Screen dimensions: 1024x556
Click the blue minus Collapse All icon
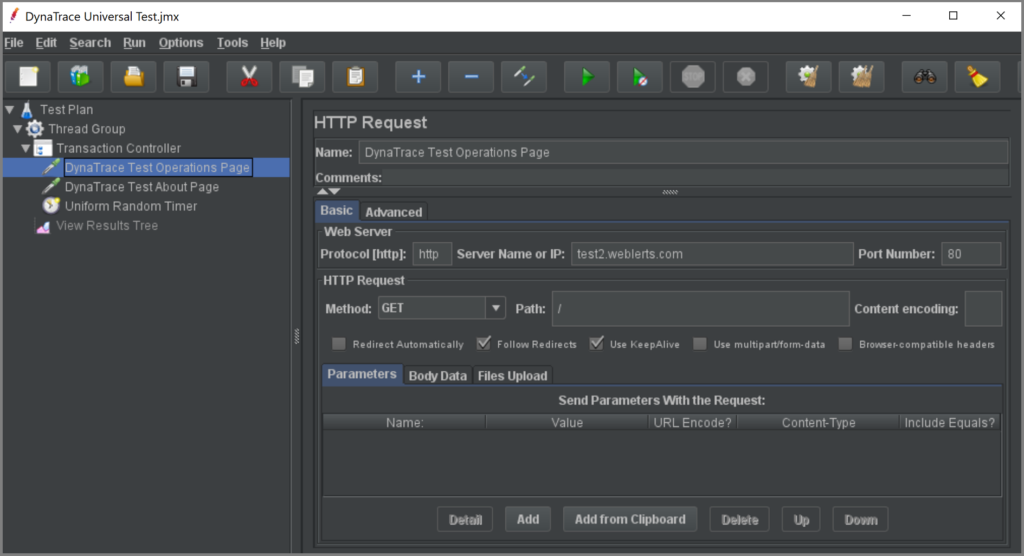[471, 77]
